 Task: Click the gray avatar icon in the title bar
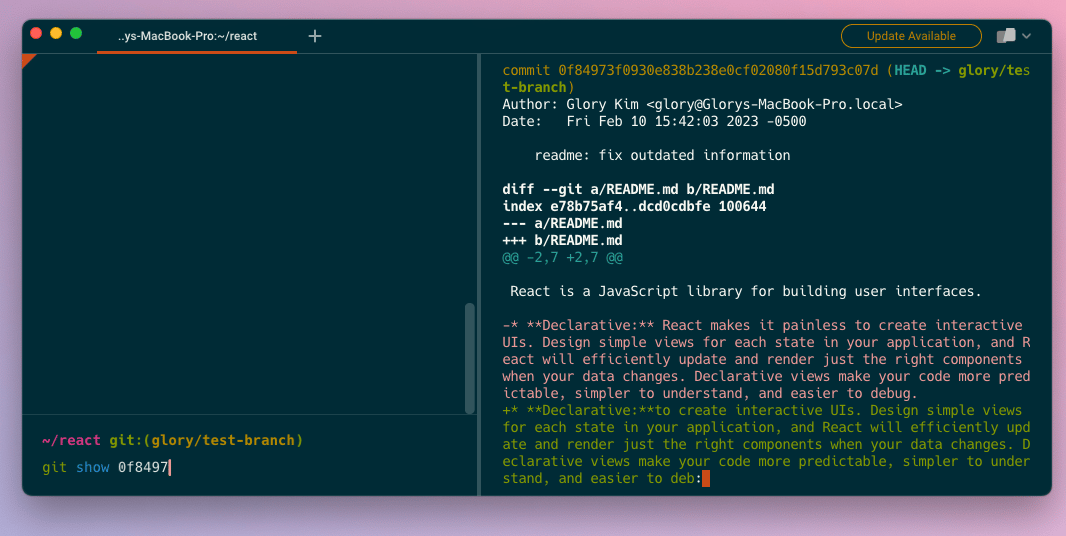coord(1005,36)
